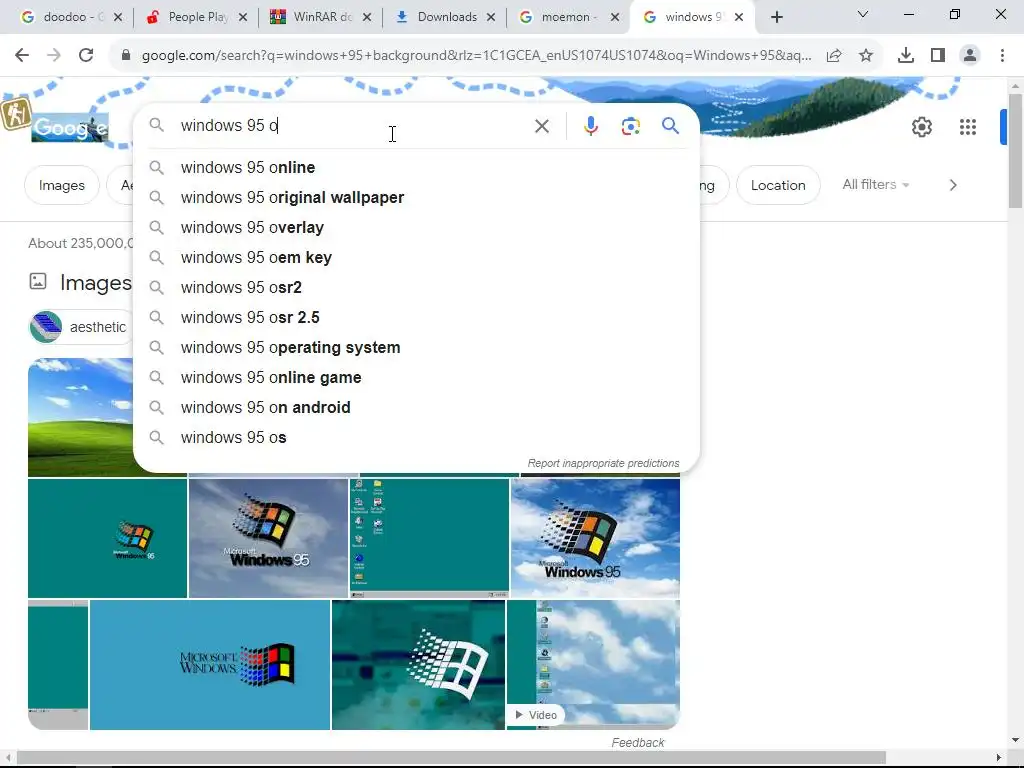This screenshot has height=768, width=1024.
Task: Choose suggestion windows 95 online game
Action: click(x=416, y=378)
